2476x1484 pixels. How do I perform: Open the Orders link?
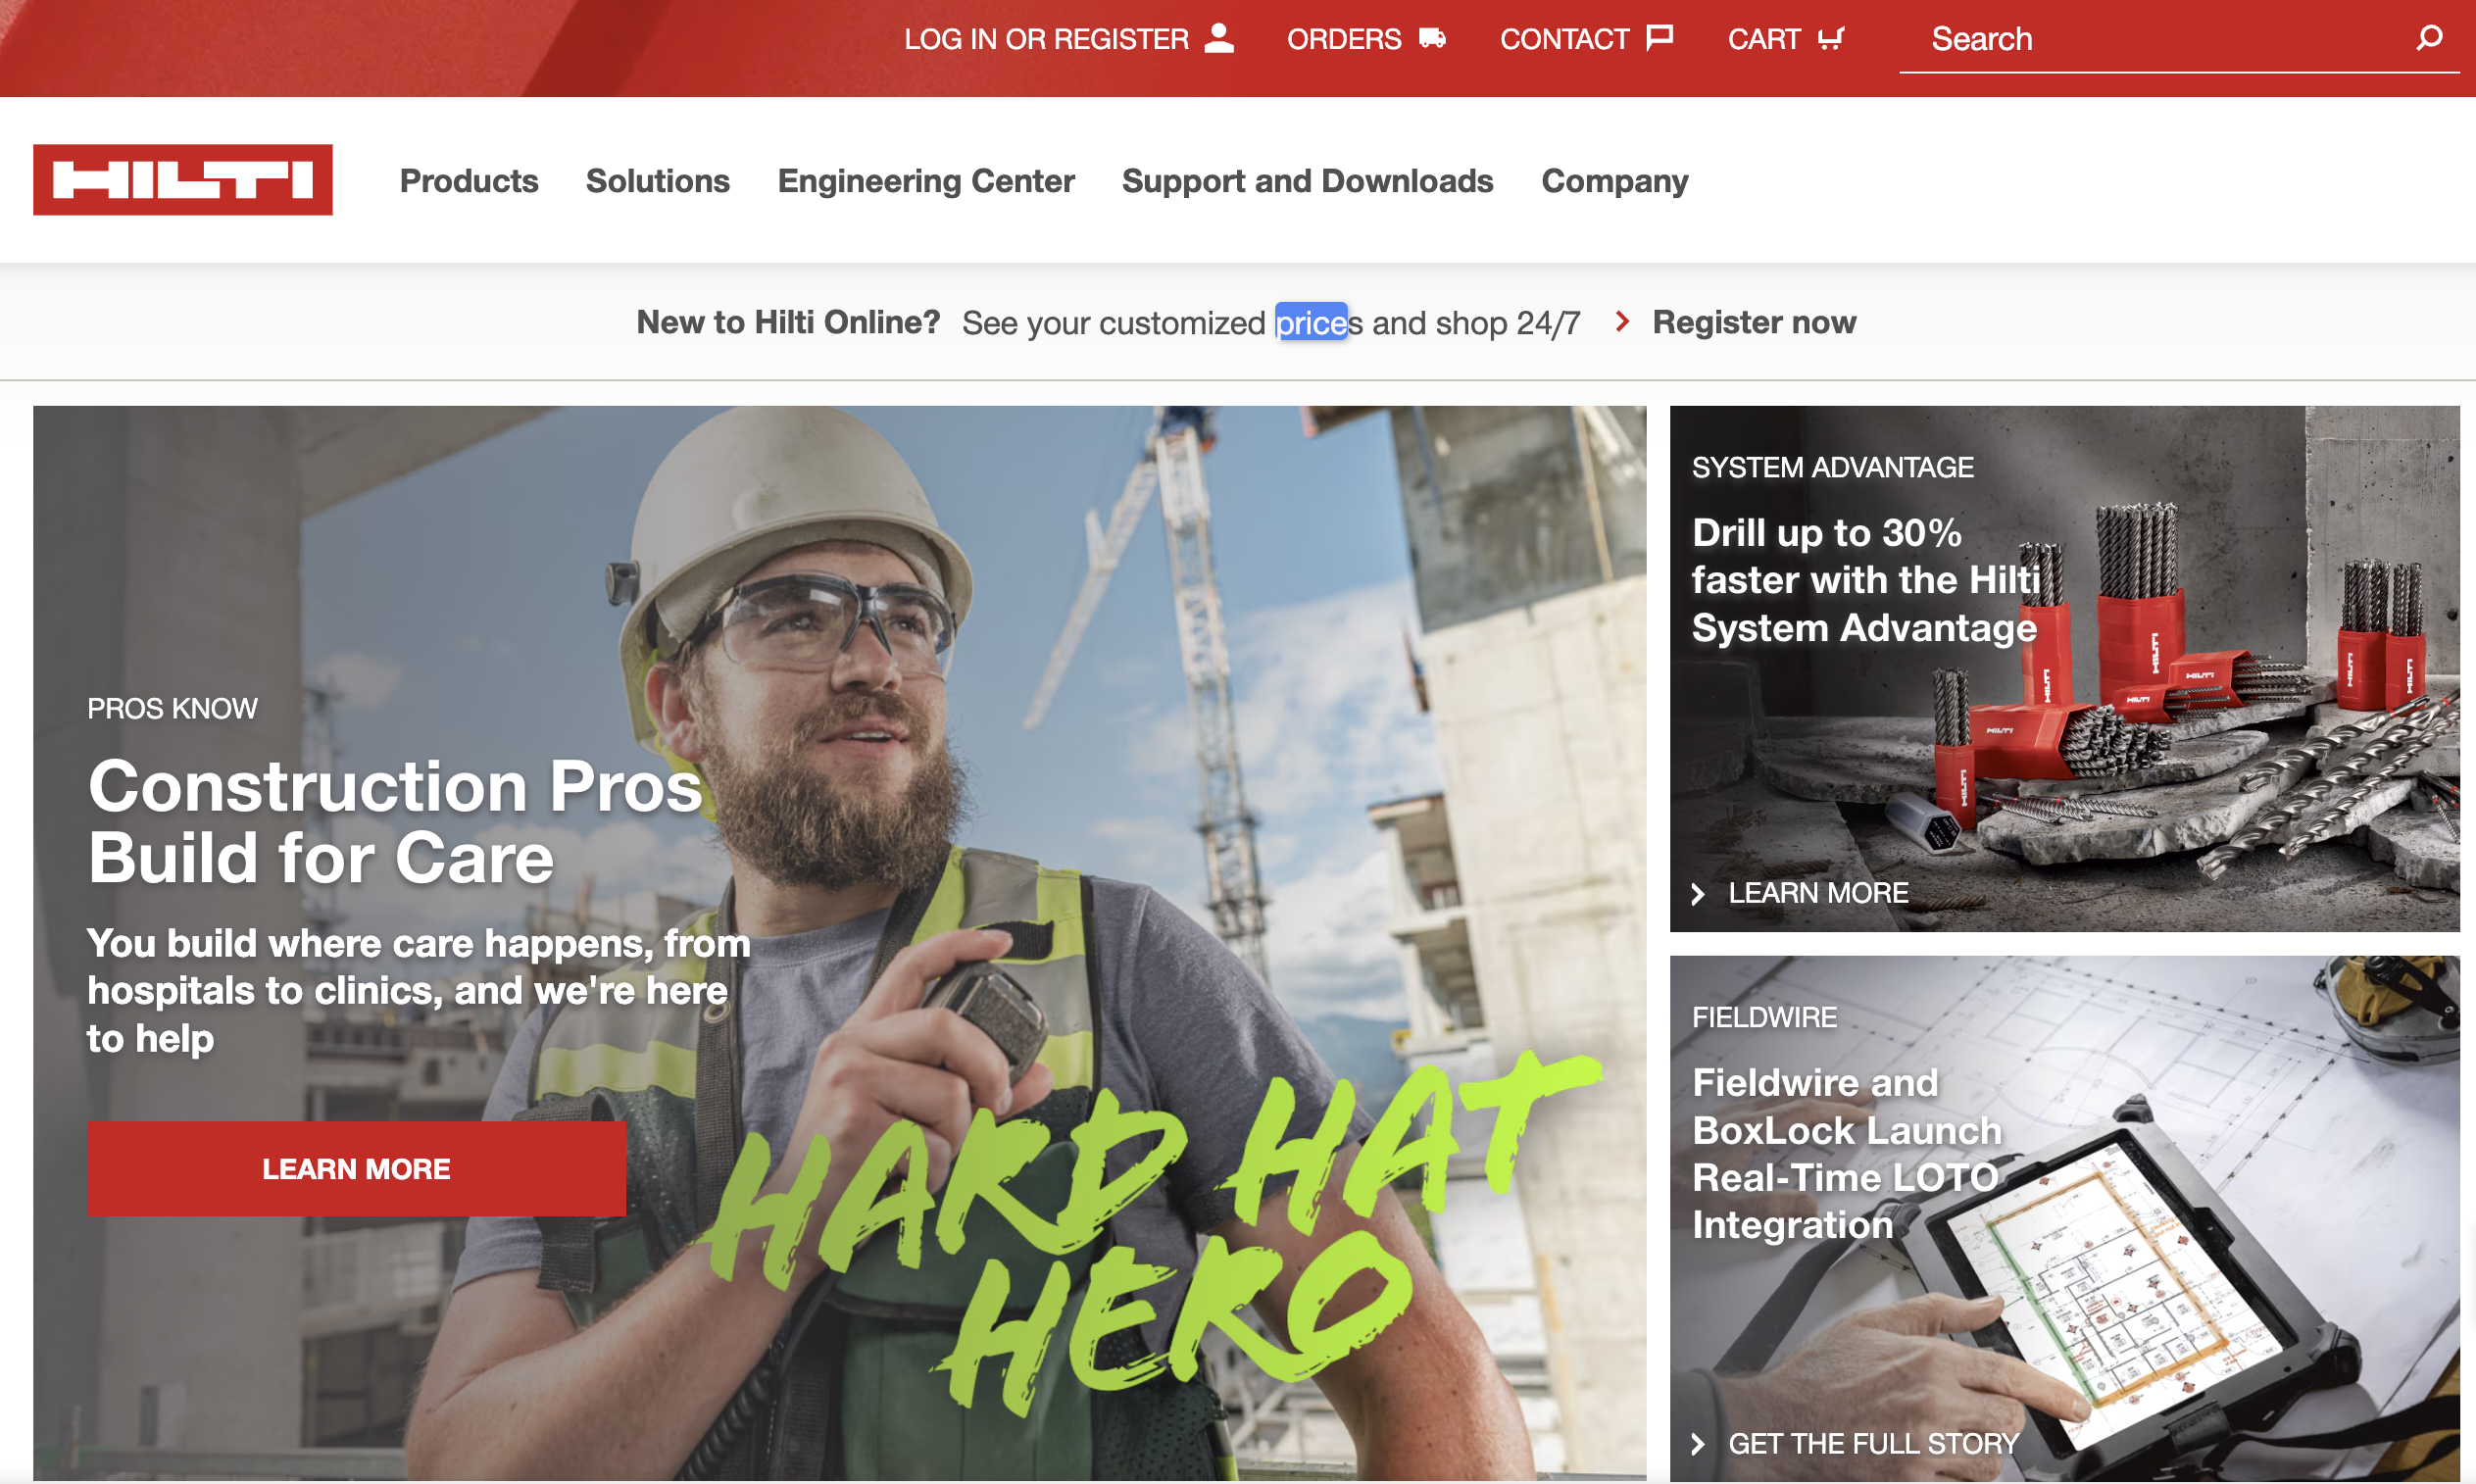pyautogui.click(x=1366, y=38)
